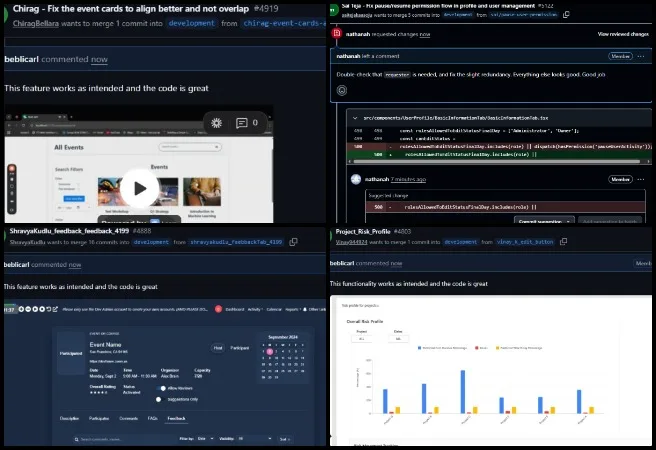This screenshot has height=450, width=656.
Task: Open Dashboard in the app header
Action: pos(235,309)
